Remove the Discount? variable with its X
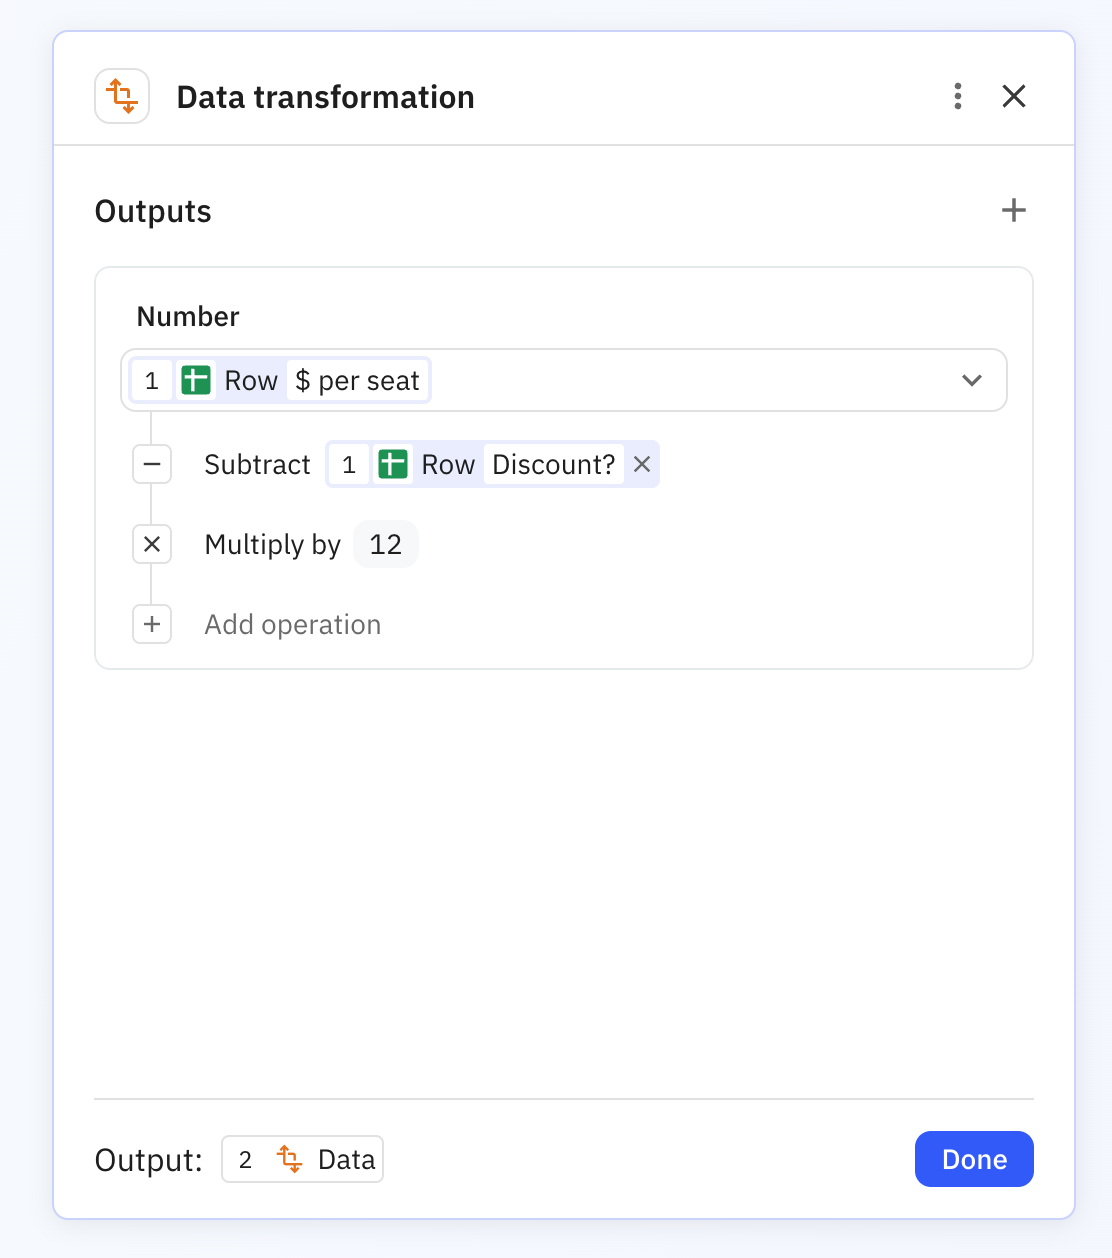This screenshot has height=1258, width=1112. pos(642,464)
